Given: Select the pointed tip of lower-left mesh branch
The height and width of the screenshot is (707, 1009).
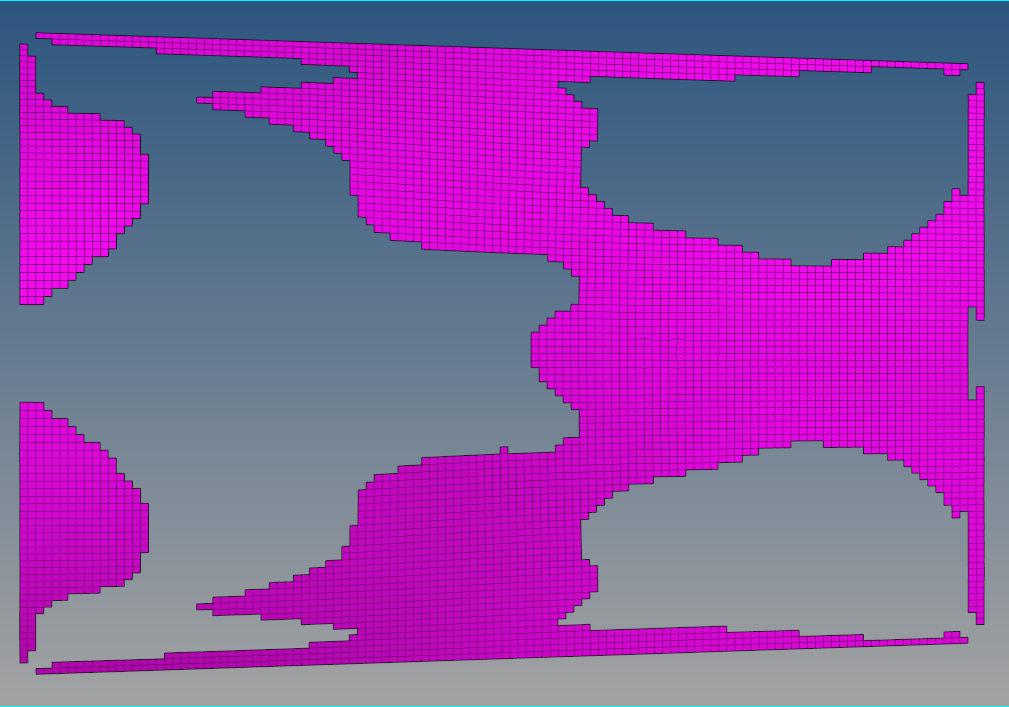Looking at the screenshot, I should (x=204, y=606).
